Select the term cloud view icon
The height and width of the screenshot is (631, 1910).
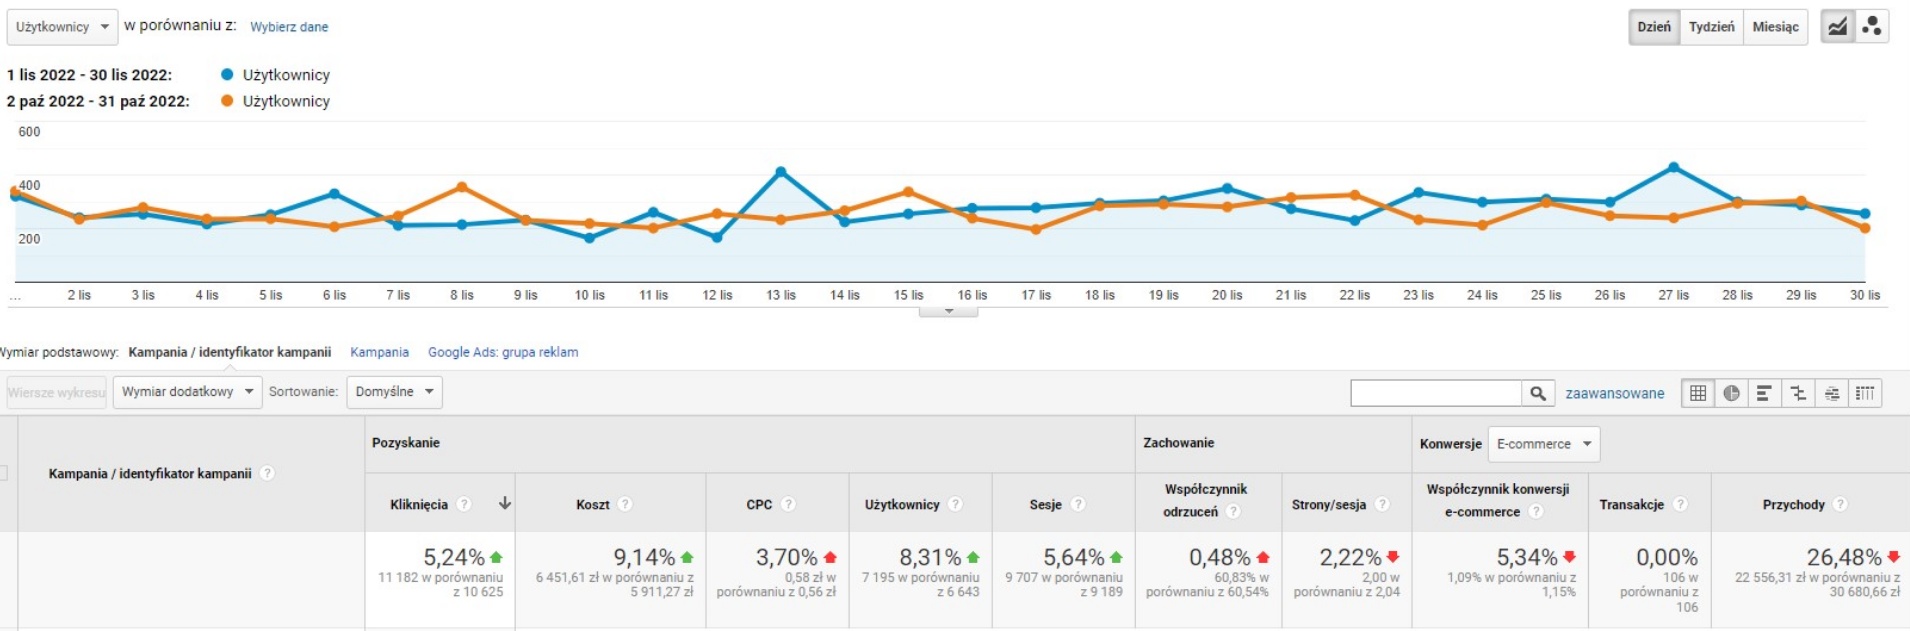(1832, 393)
